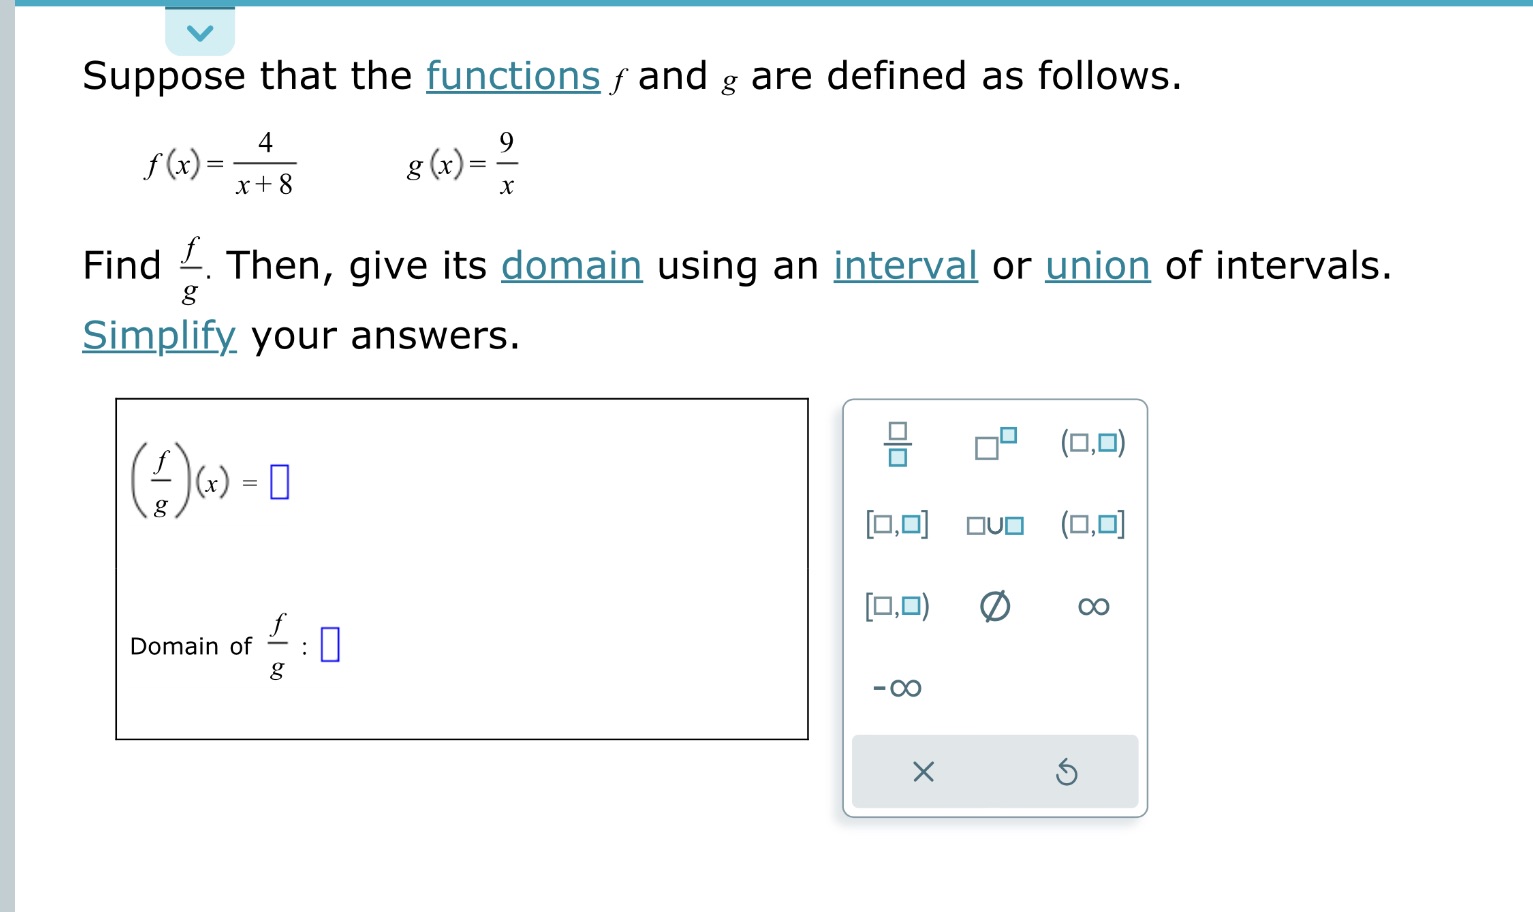
Task: Insert an exponent template
Action: click(993, 442)
